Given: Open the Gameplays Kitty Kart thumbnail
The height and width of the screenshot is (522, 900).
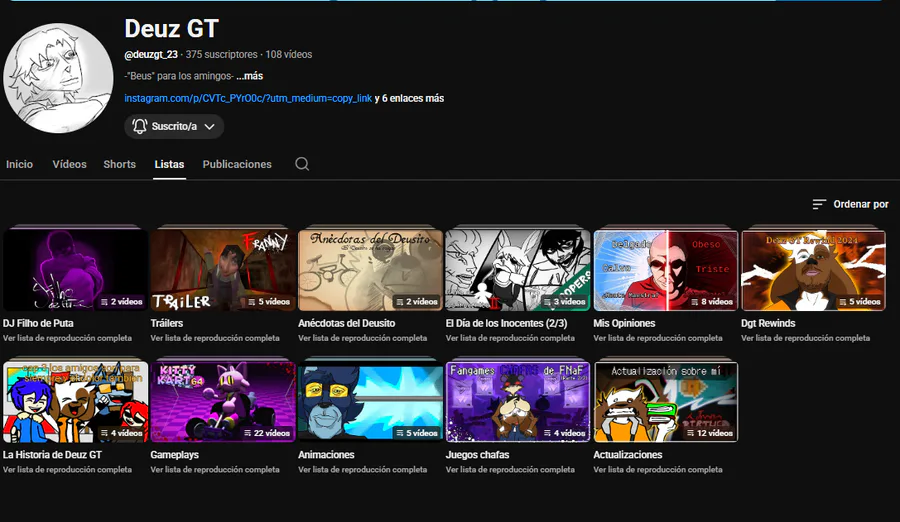Looking at the screenshot, I should point(223,401).
